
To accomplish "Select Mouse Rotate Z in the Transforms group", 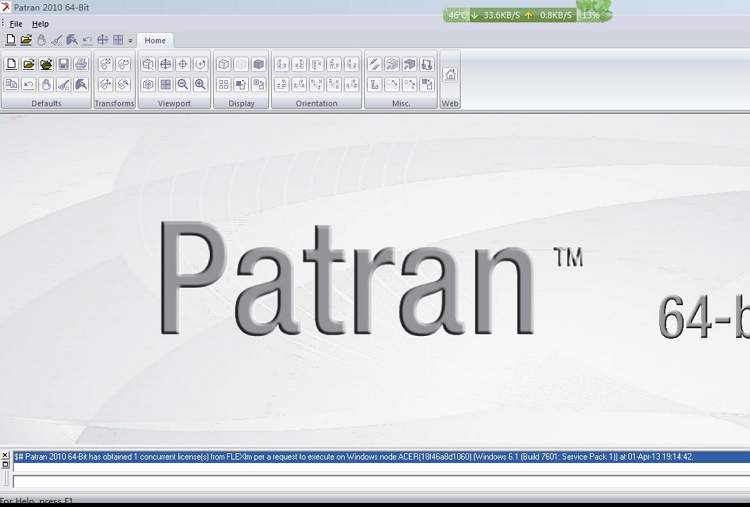I will 123,64.
